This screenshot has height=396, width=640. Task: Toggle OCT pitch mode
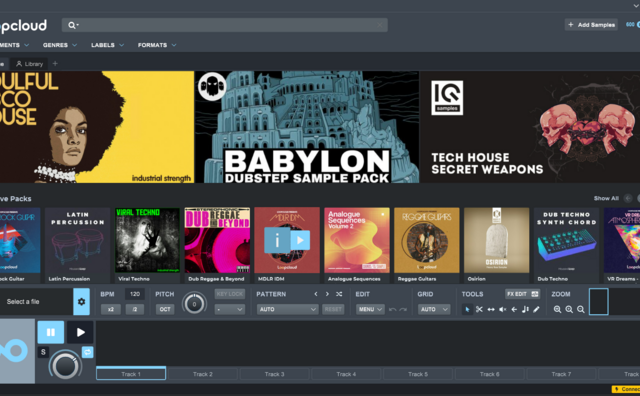click(x=165, y=309)
